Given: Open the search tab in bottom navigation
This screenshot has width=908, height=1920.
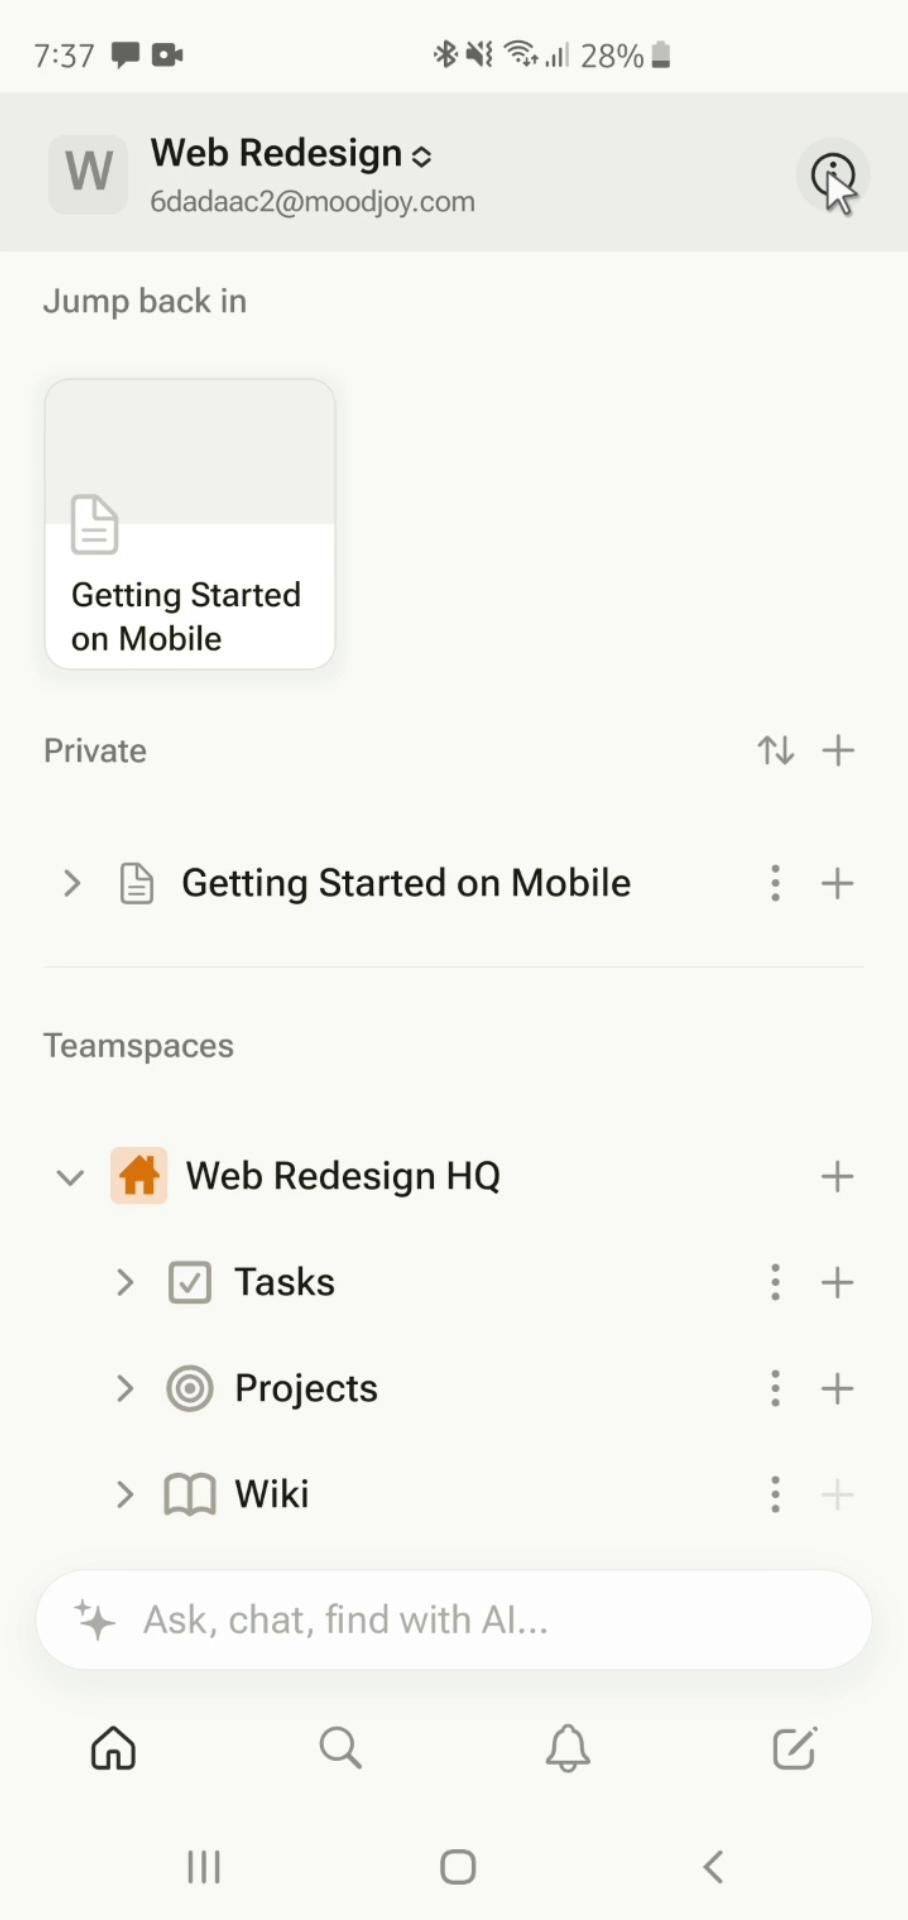Looking at the screenshot, I should coord(340,1749).
